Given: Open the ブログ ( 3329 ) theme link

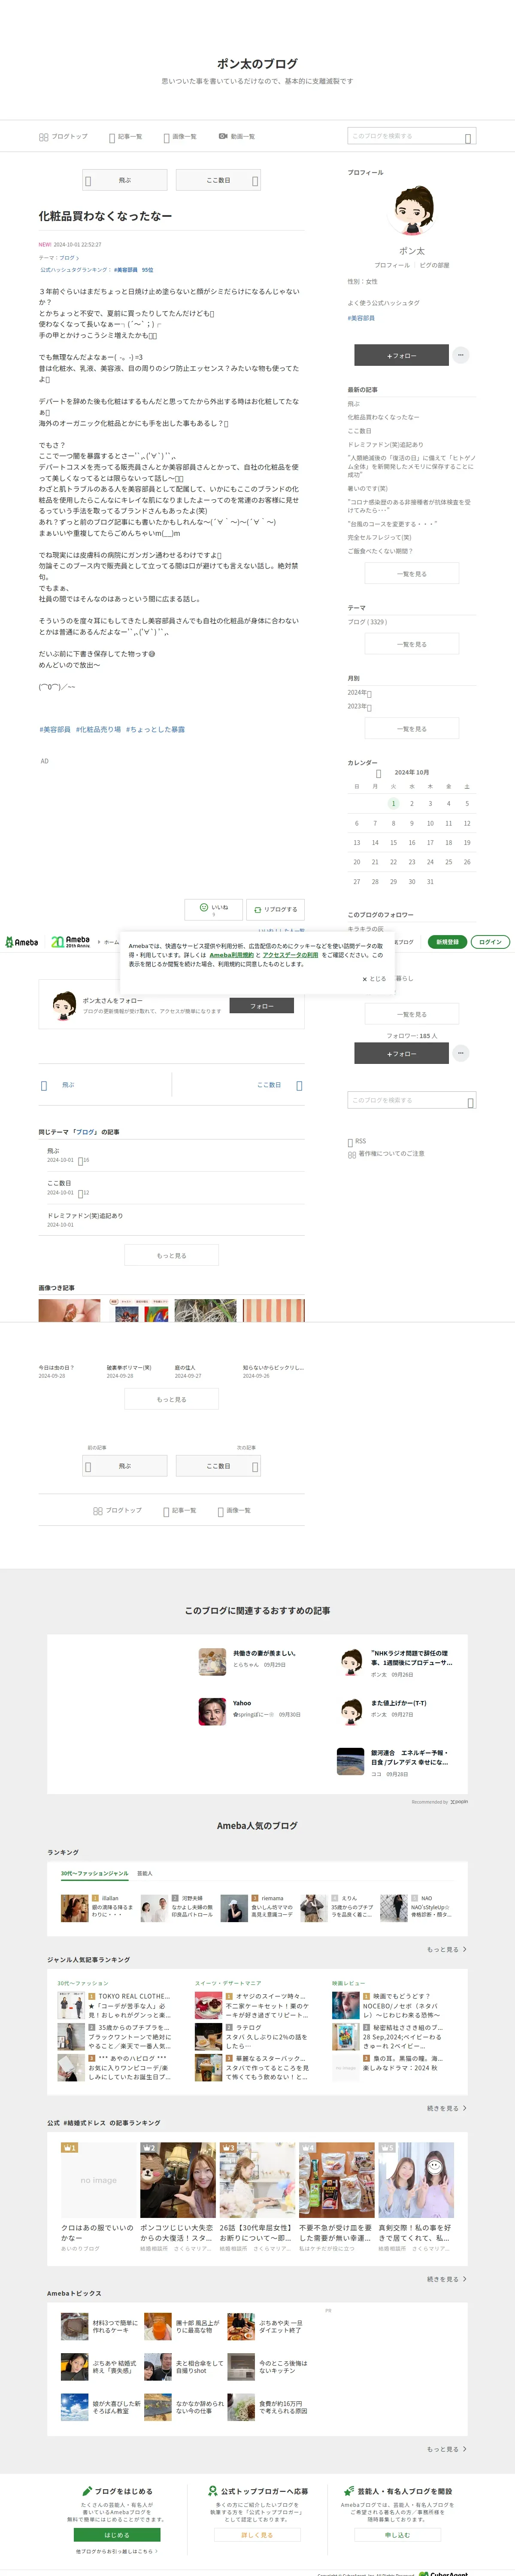Looking at the screenshot, I should [367, 622].
